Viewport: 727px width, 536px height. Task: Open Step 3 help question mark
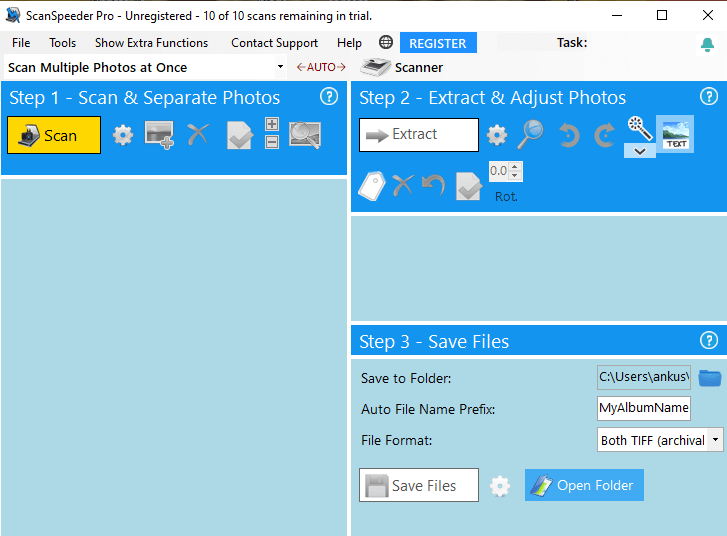click(708, 340)
